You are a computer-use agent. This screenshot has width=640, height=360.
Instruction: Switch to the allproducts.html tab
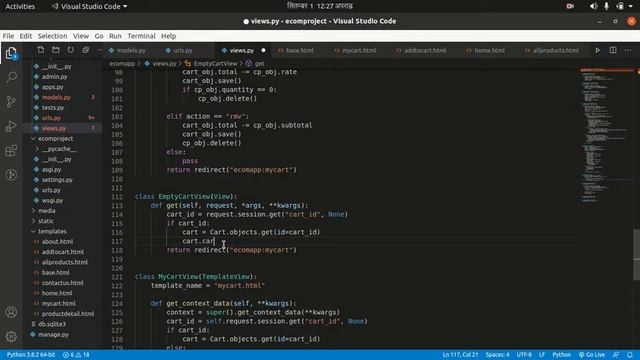click(556, 50)
